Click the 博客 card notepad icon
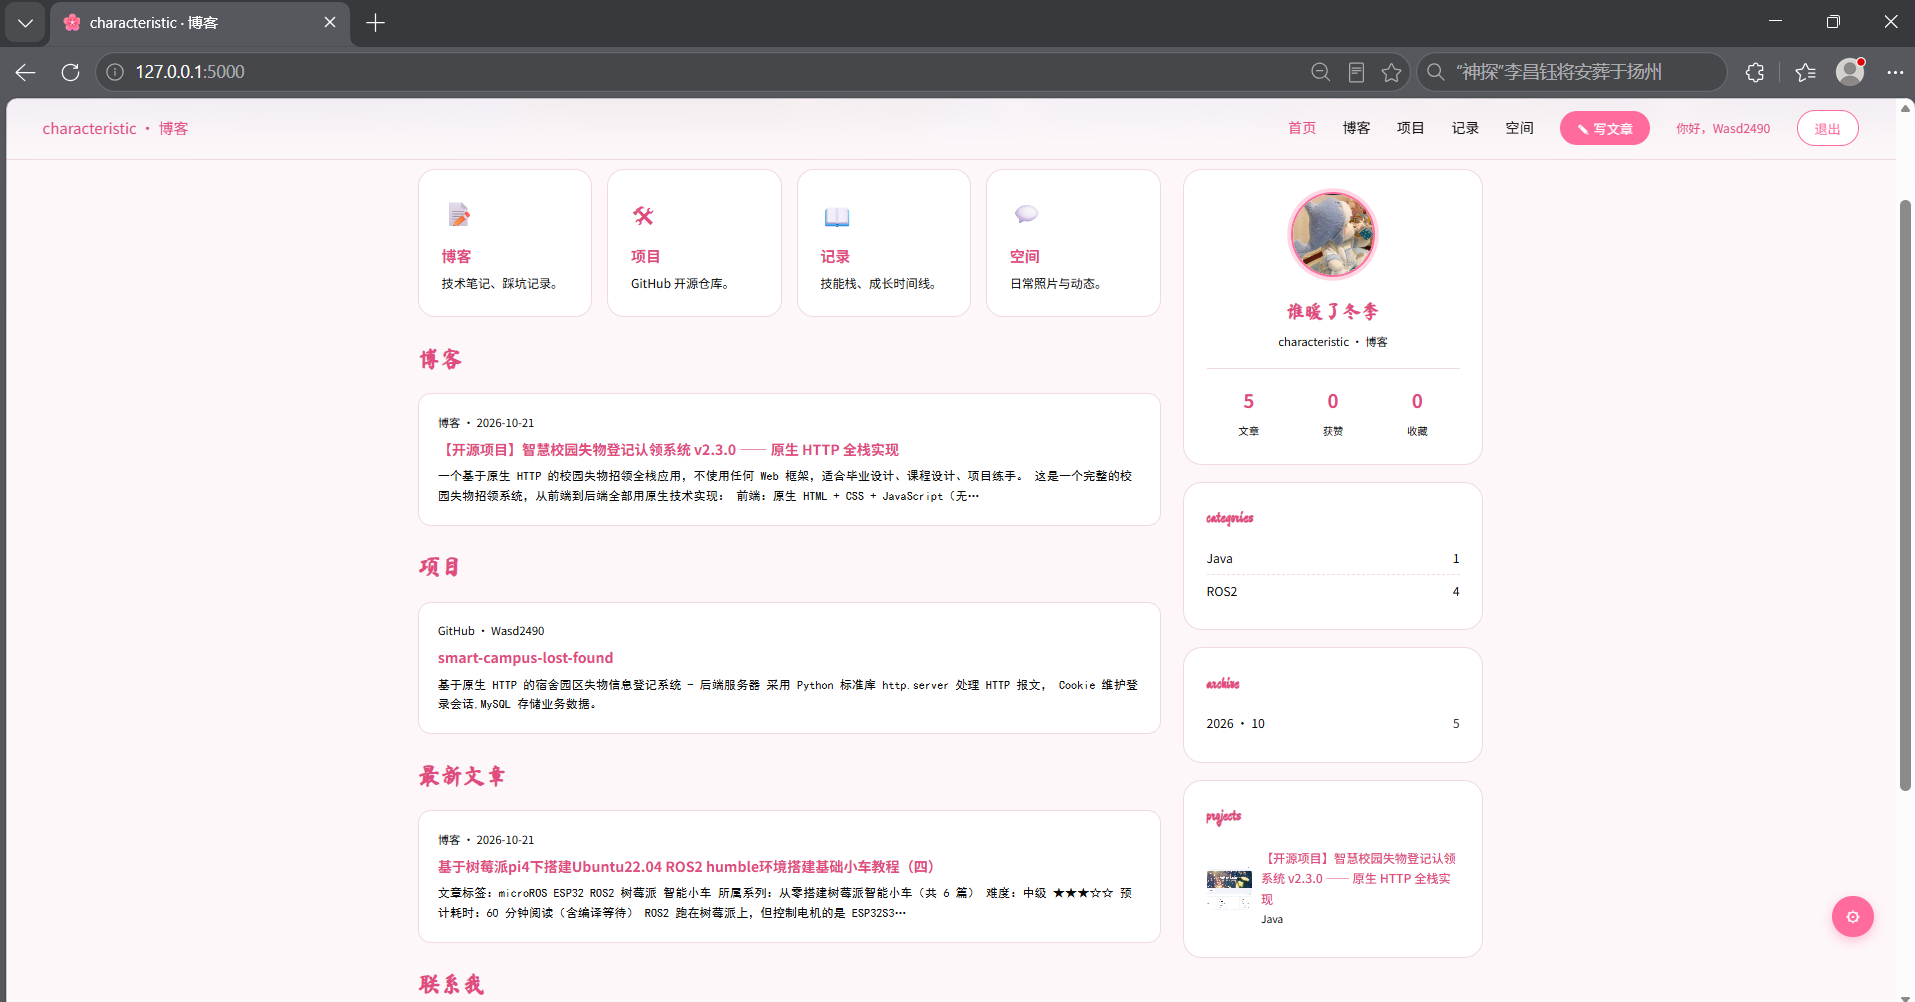This screenshot has height=1002, width=1915. (x=459, y=215)
